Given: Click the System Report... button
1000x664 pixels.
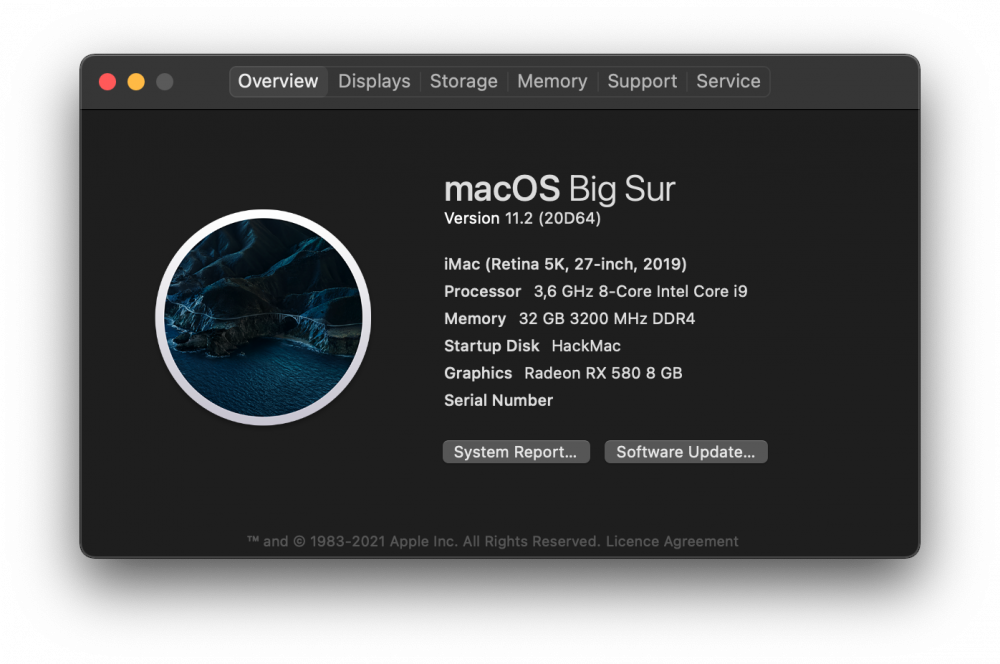Looking at the screenshot, I should coord(516,452).
